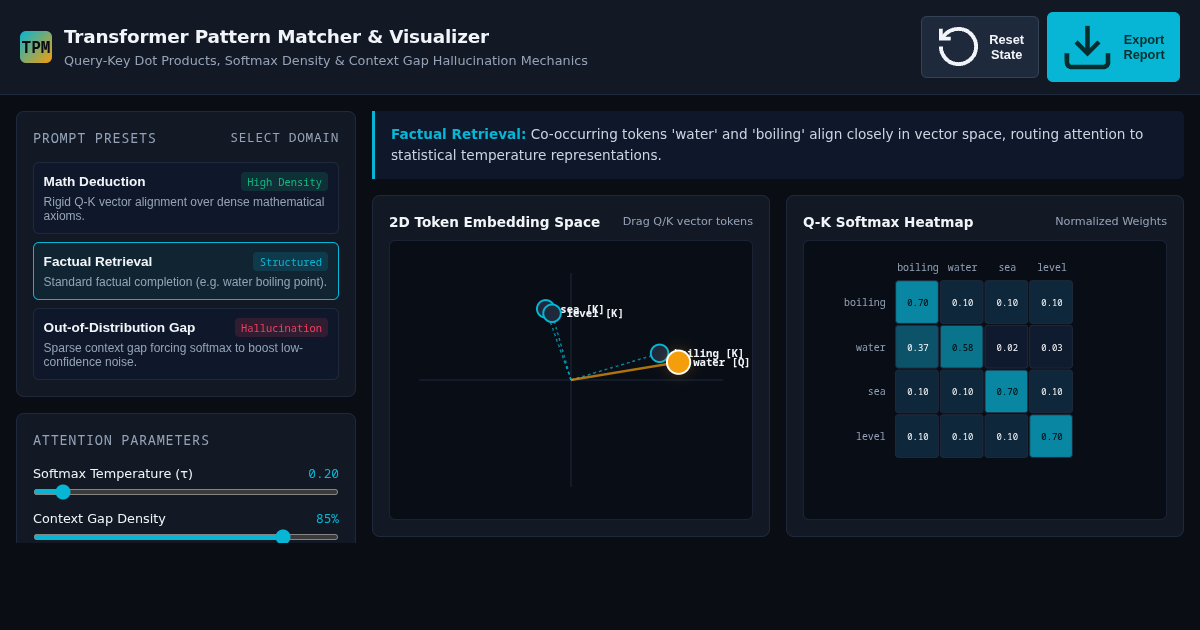Select the orange water [Q] query token
The width and height of the screenshot is (1200, 630).
pos(679,362)
